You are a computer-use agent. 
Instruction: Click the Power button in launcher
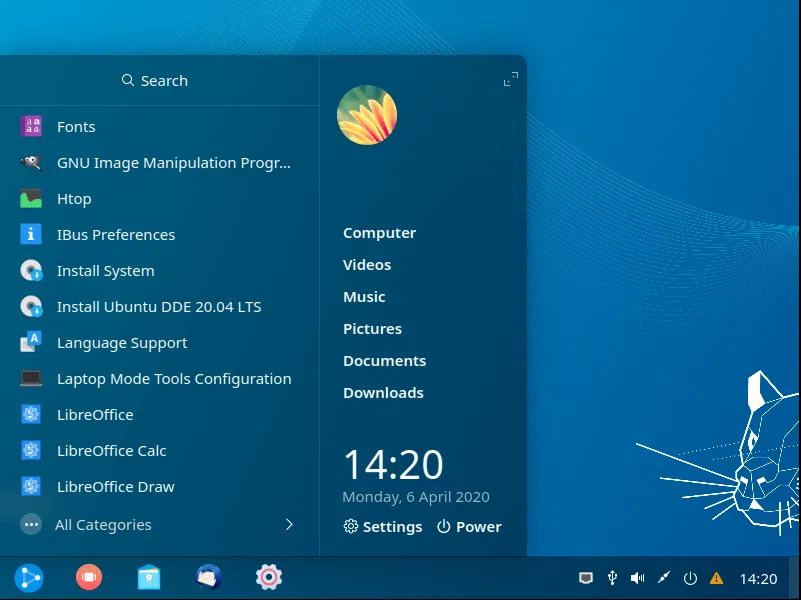(469, 526)
